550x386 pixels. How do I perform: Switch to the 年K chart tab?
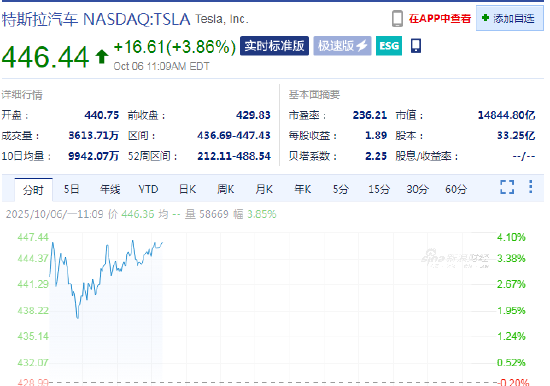point(303,189)
